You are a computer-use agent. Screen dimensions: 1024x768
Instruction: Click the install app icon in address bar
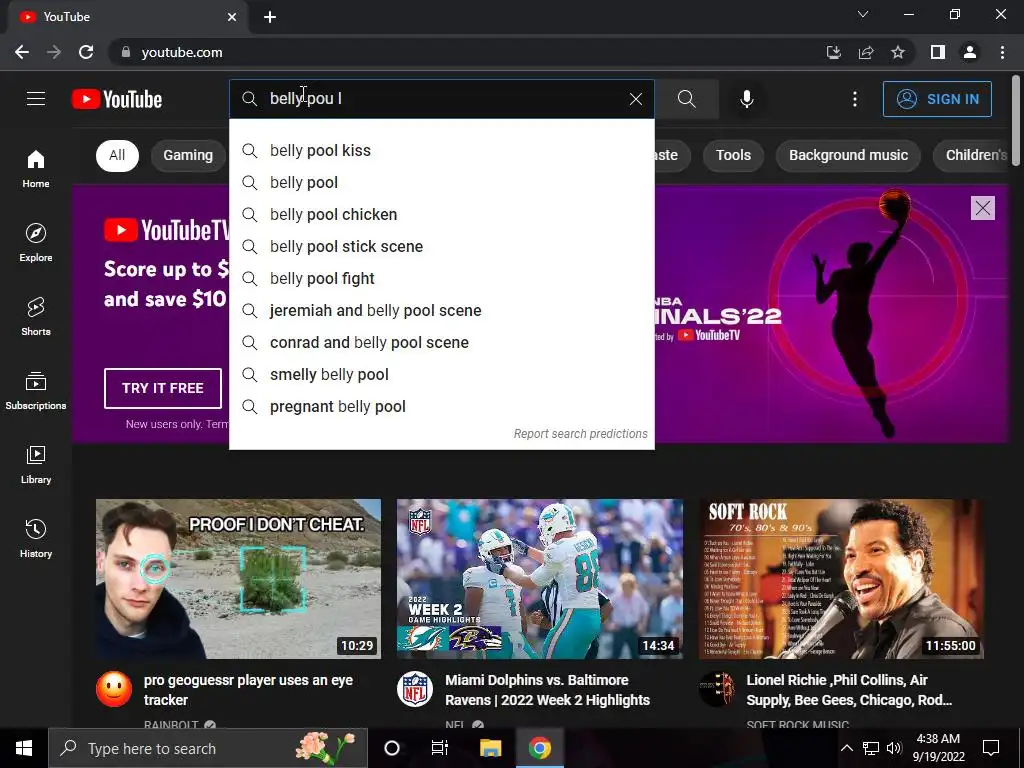(x=833, y=52)
